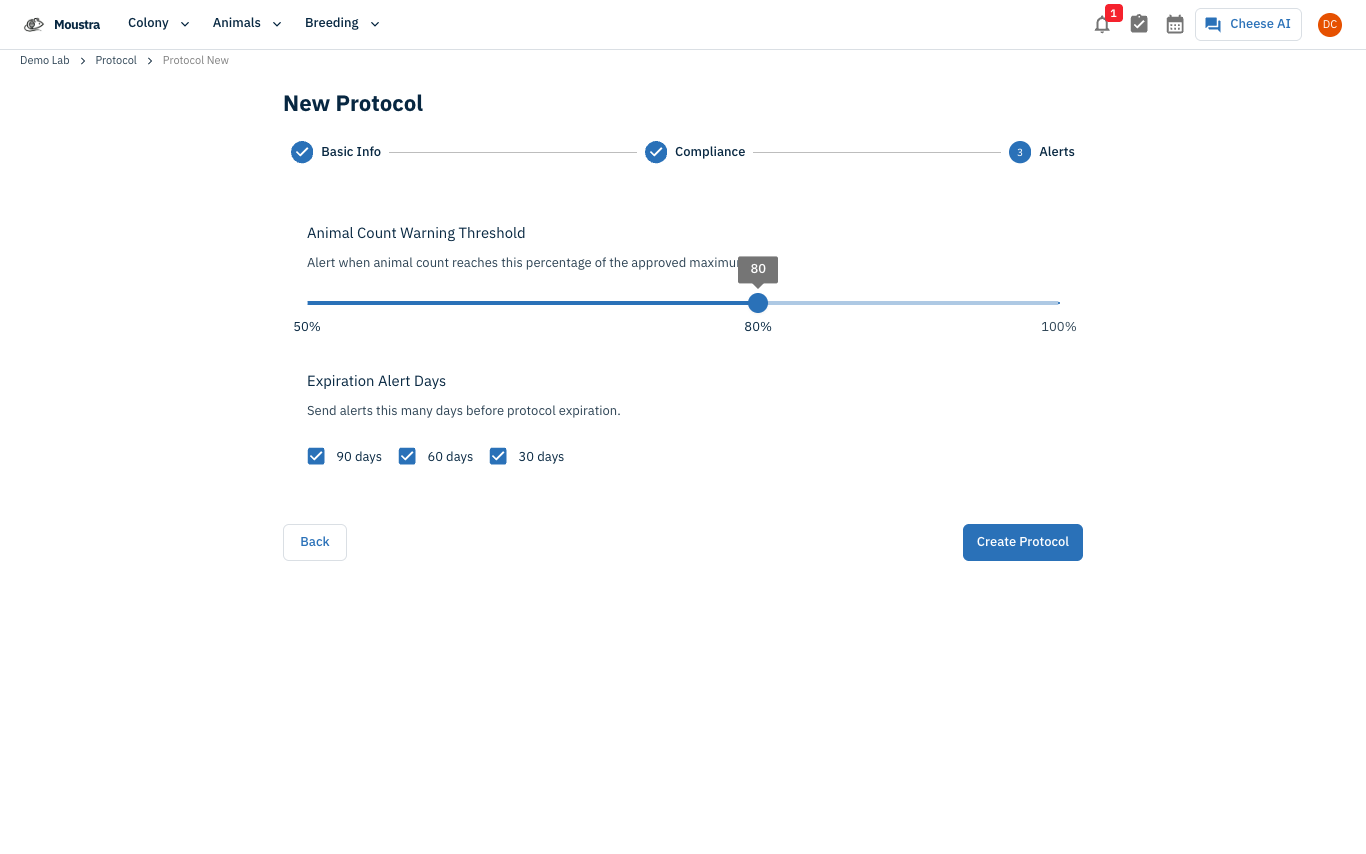Navigate to Demo Lab breadcrumb
This screenshot has height=854, width=1366.
tap(45, 61)
